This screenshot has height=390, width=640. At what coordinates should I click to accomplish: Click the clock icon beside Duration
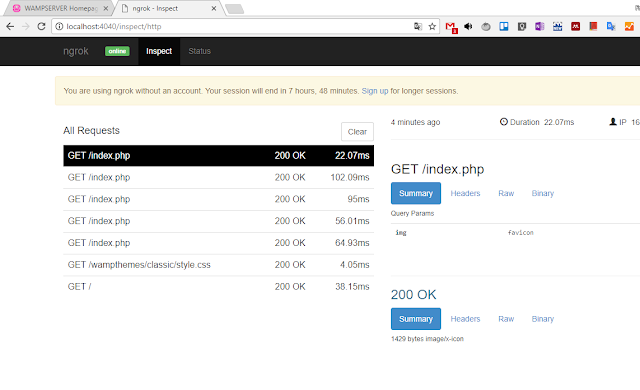(x=504, y=122)
